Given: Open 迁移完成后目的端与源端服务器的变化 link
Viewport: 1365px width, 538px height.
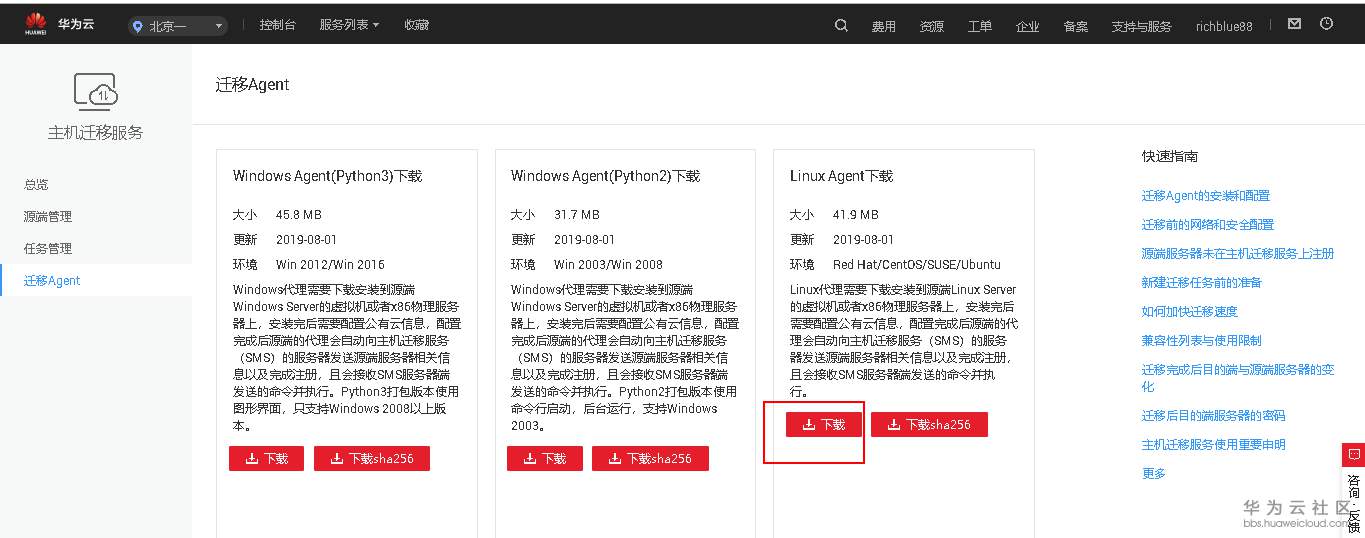Looking at the screenshot, I should (x=1238, y=378).
